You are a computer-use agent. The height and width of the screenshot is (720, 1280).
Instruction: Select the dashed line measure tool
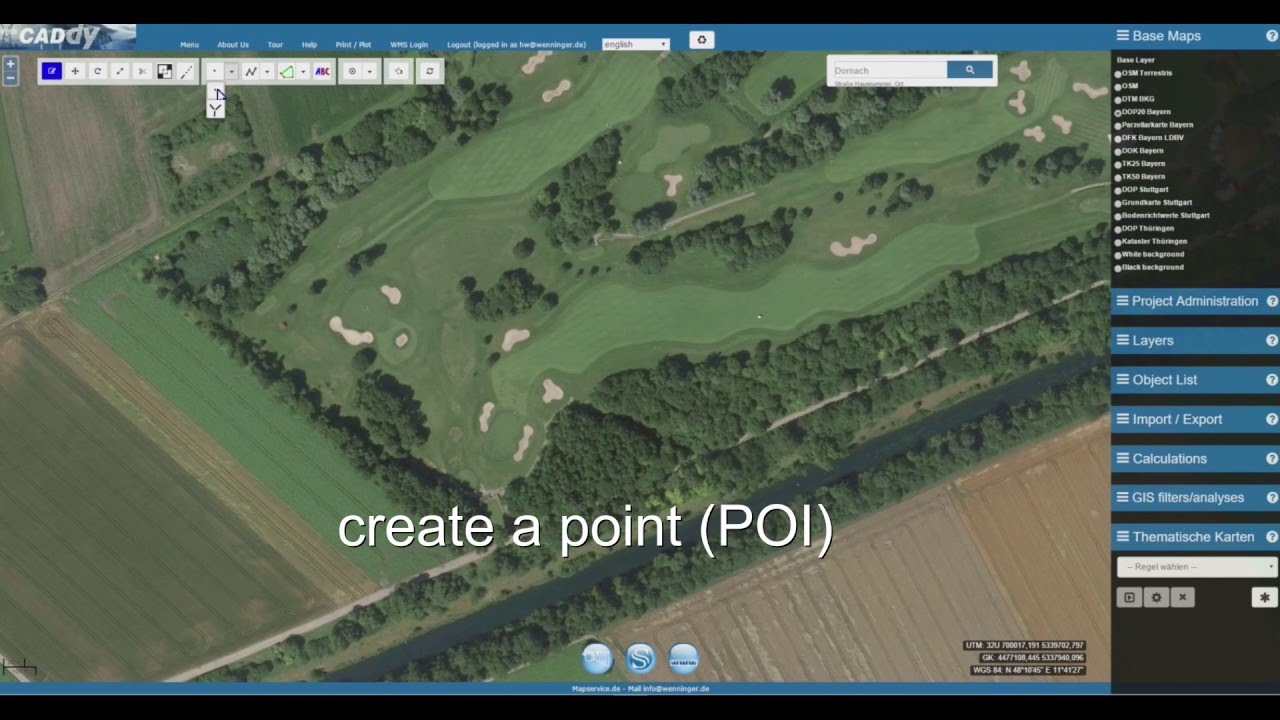[x=186, y=71]
